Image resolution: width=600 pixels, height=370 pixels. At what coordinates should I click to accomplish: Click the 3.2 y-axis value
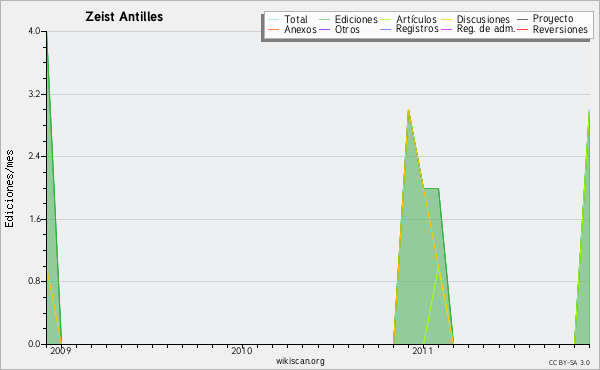(34, 94)
